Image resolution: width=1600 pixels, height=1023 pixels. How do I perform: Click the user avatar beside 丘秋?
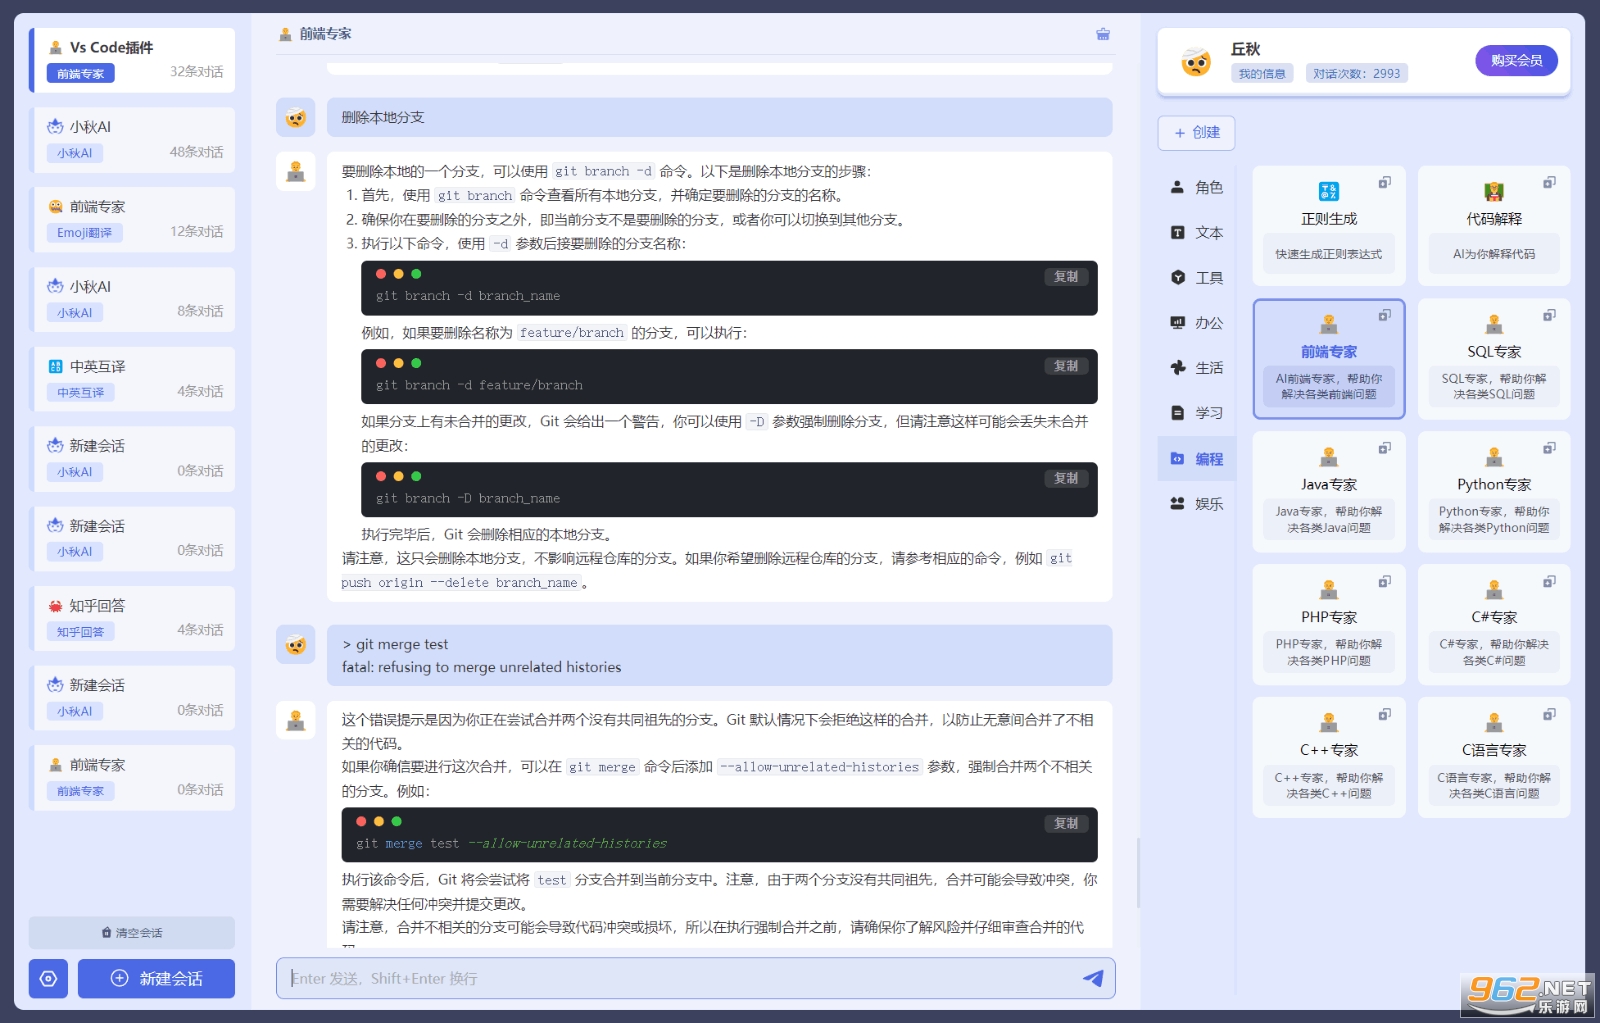1196,62
